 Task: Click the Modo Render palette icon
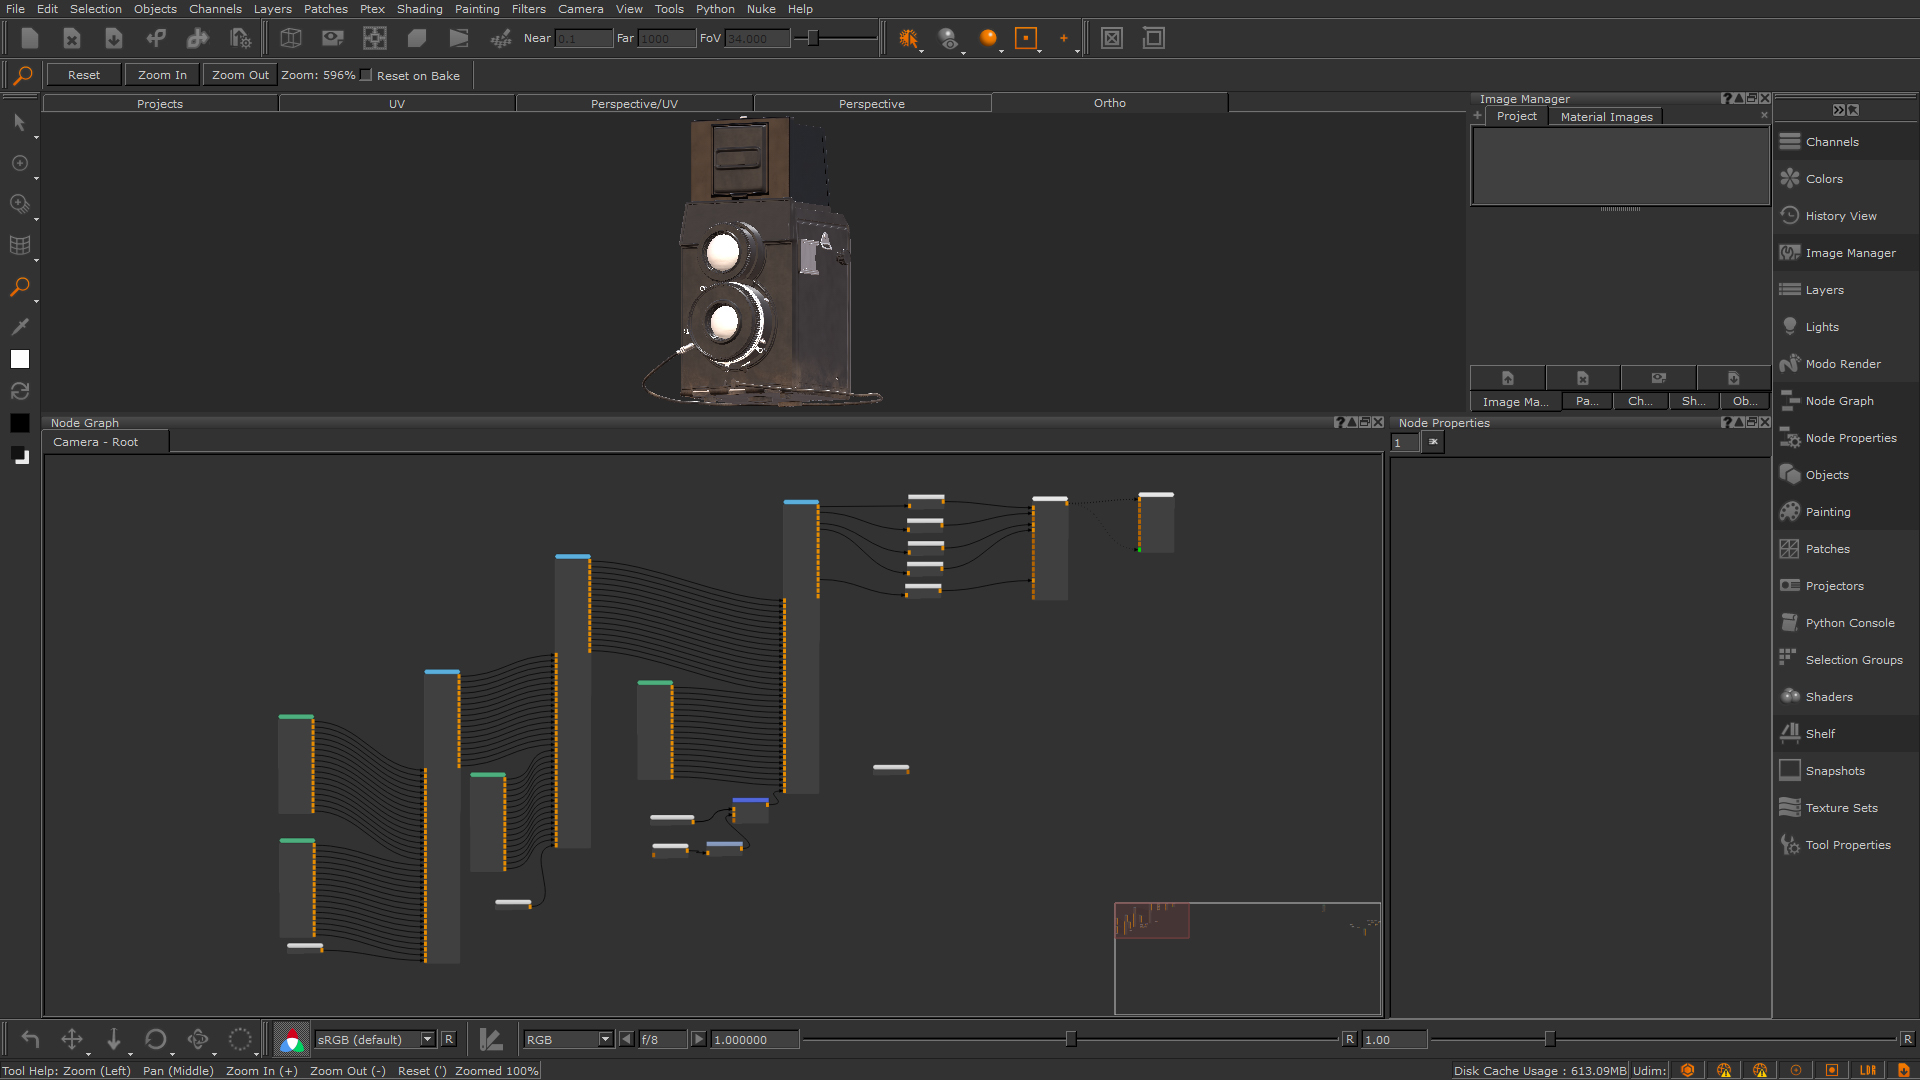(x=1790, y=364)
